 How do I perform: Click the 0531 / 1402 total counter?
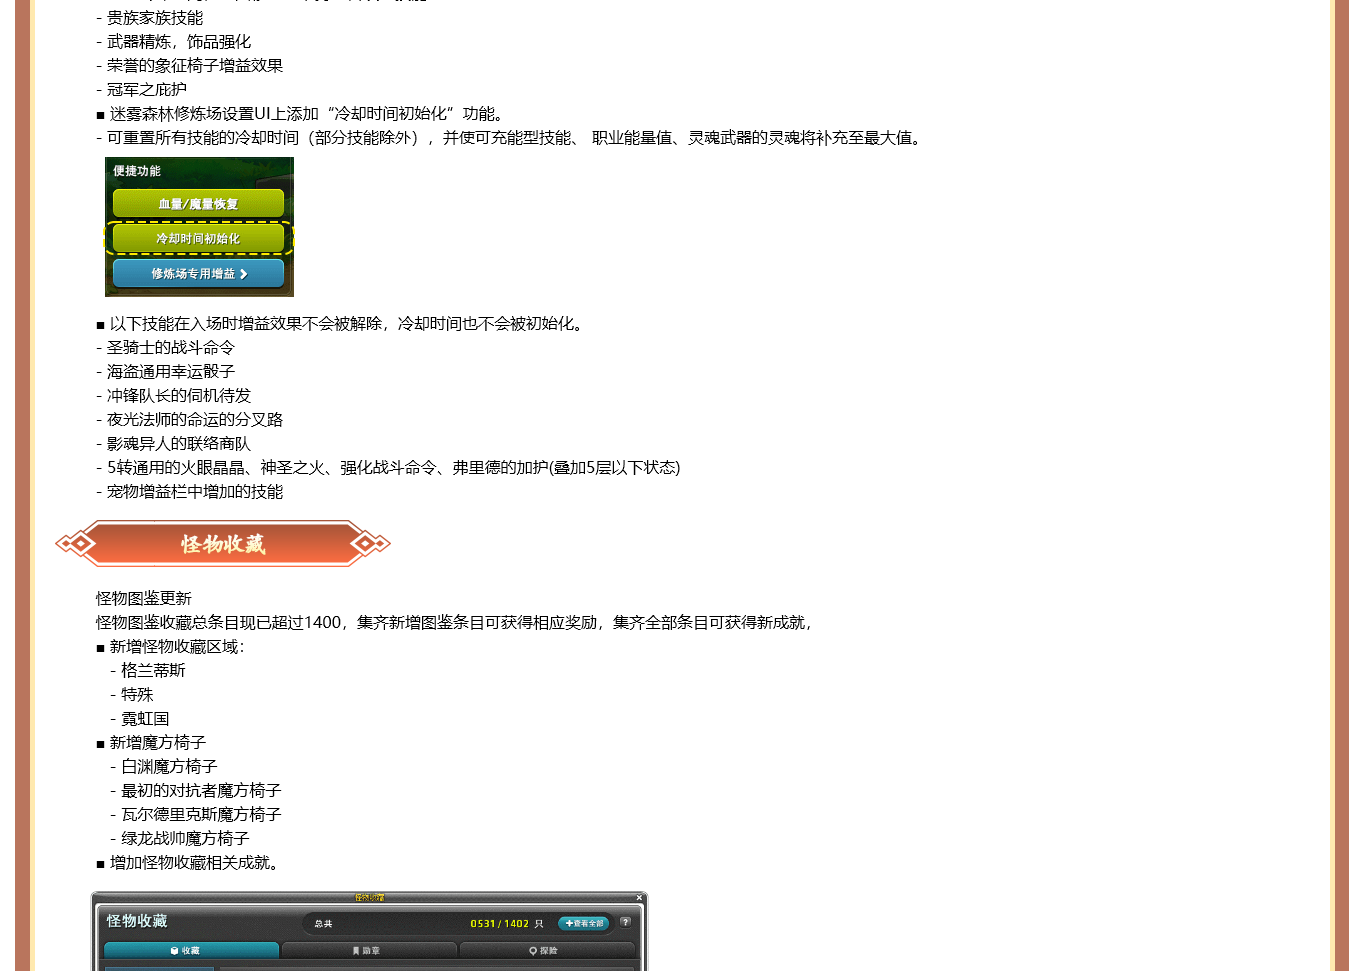click(x=499, y=924)
